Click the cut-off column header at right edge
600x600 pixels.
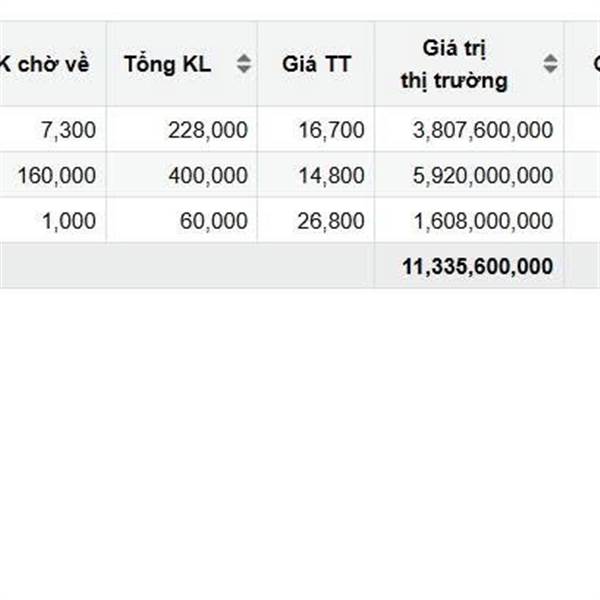590,64
